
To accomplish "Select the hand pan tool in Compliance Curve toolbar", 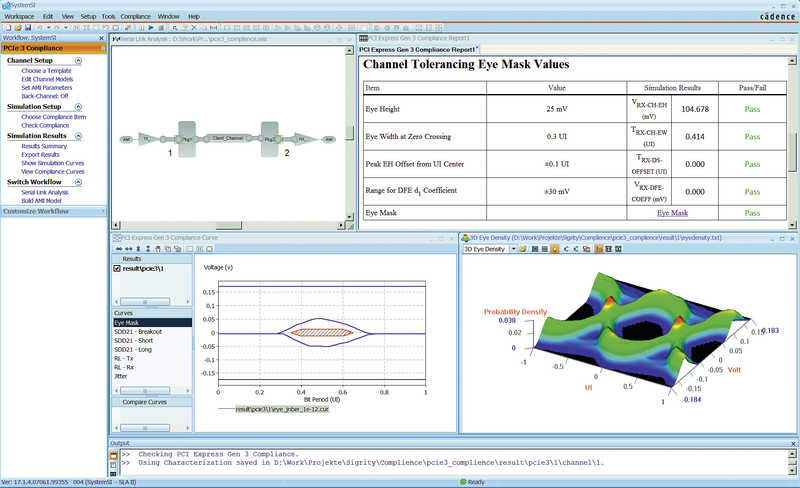I will [158, 249].
